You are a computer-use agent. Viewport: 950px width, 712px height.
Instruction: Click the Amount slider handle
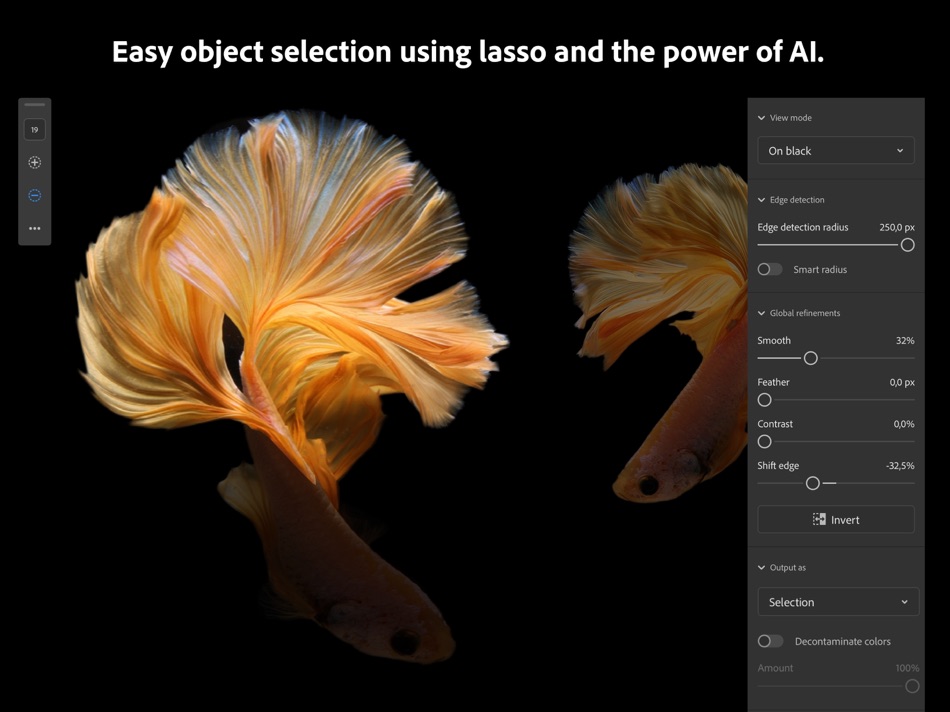[912, 686]
